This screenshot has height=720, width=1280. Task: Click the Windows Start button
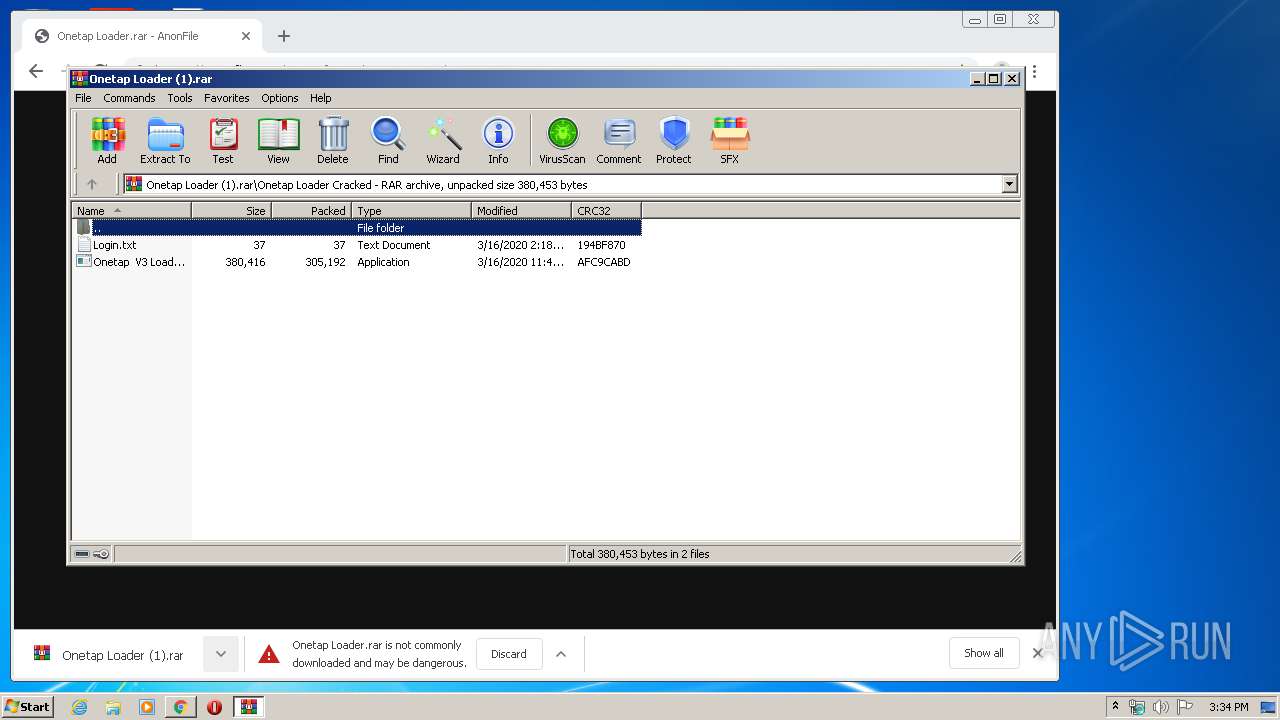point(27,706)
